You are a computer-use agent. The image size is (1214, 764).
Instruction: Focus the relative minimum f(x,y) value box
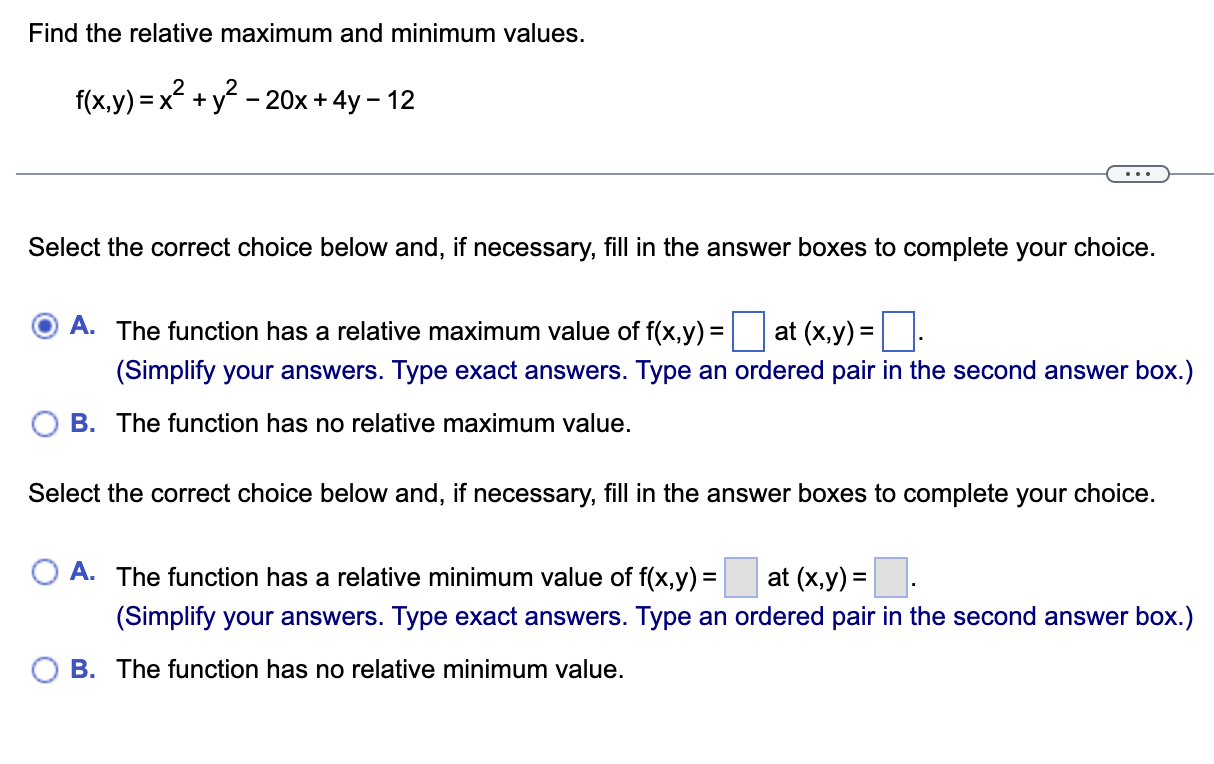[x=741, y=577]
